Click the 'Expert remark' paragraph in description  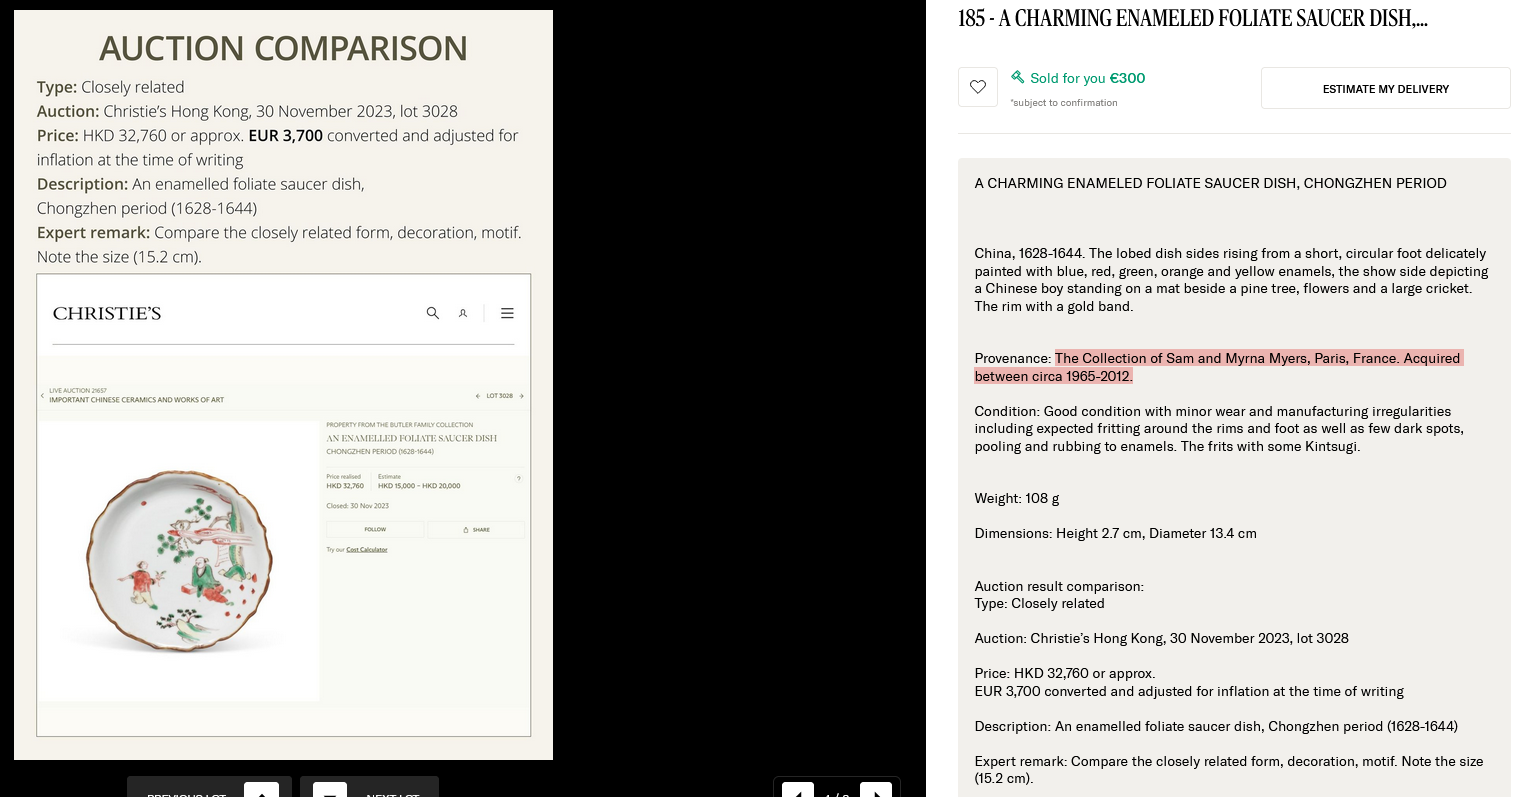point(1229,769)
